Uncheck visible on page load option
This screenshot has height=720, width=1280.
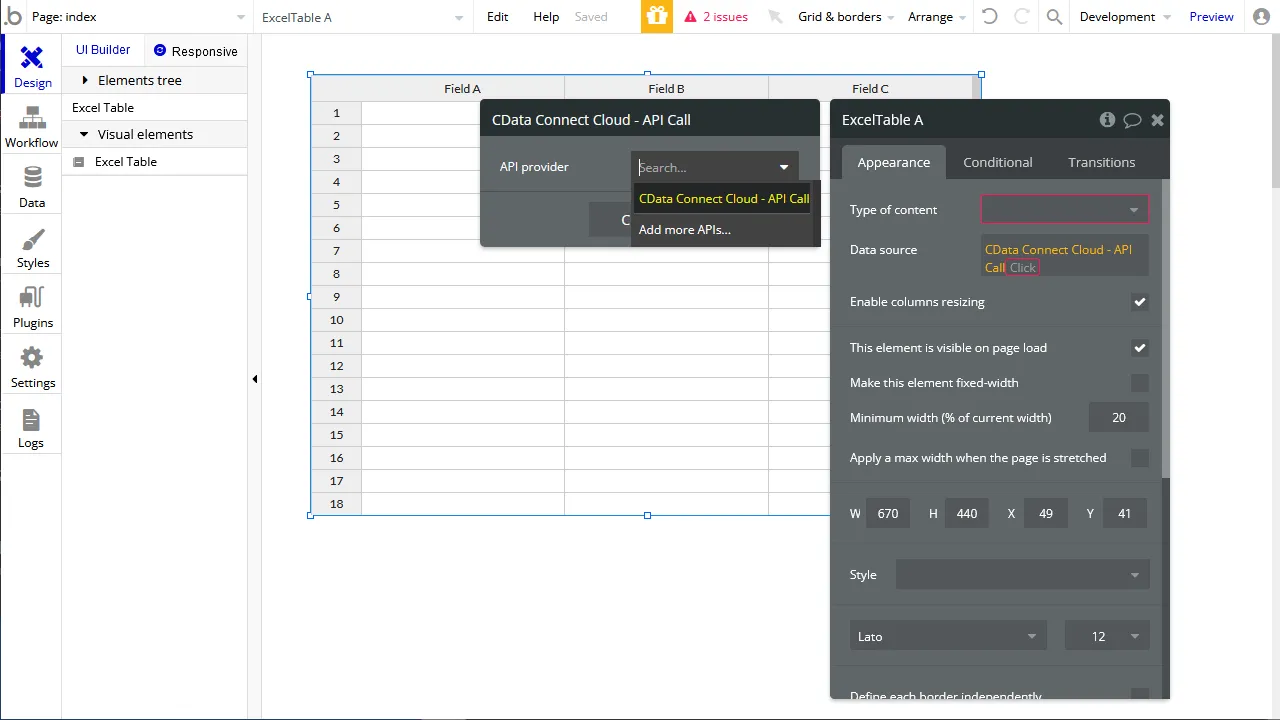click(1140, 348)
